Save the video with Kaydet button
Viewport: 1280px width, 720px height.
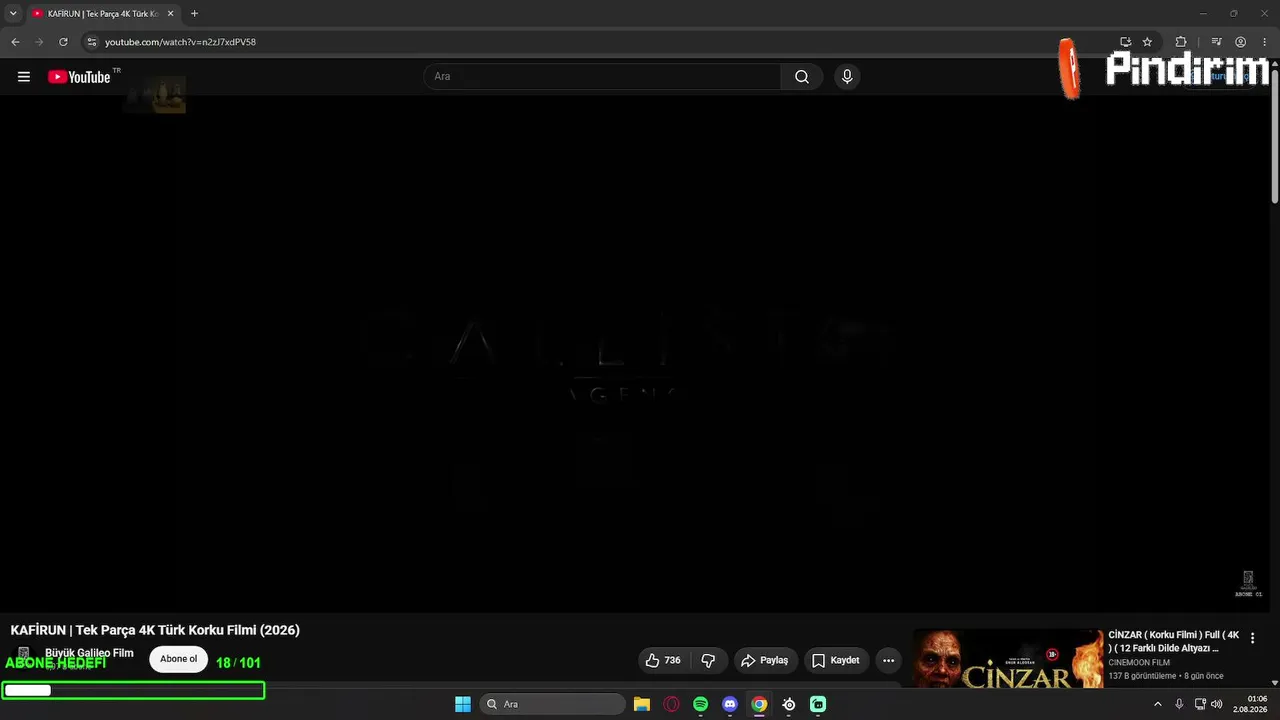[836, 660]
